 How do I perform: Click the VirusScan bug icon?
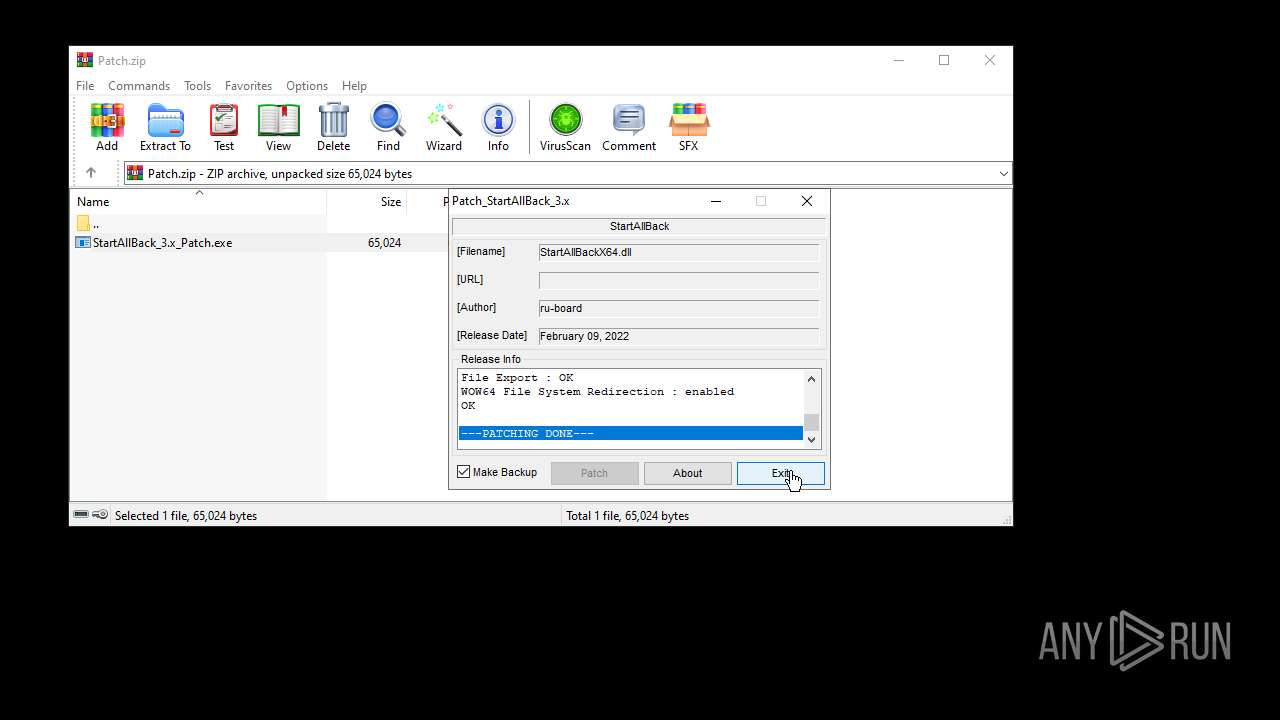565,127
